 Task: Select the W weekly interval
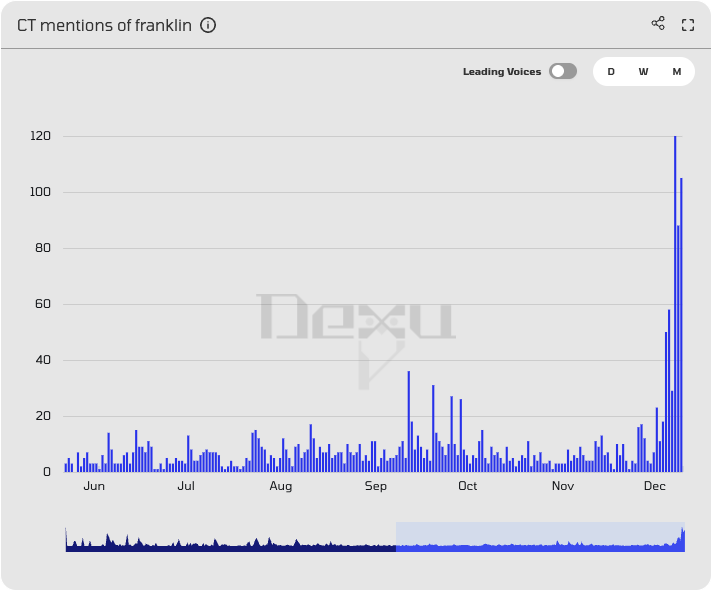tap(643, 72)
